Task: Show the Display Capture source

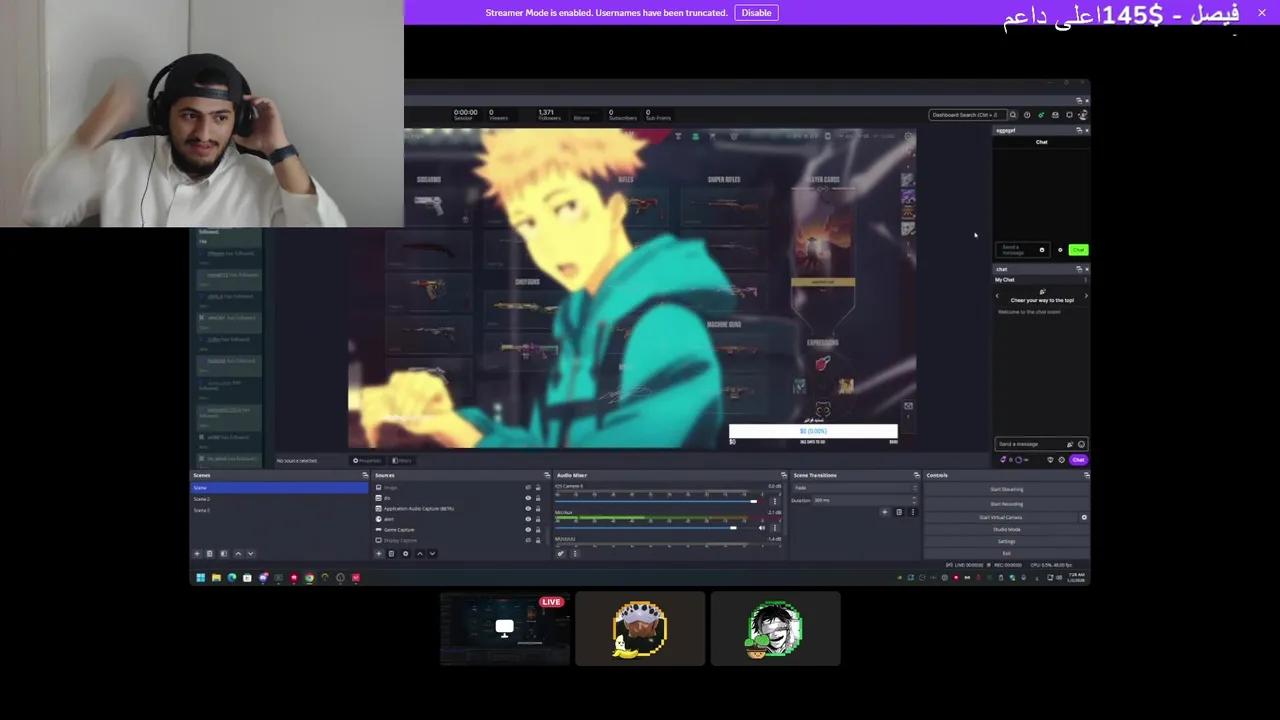Action: point(528,540)
